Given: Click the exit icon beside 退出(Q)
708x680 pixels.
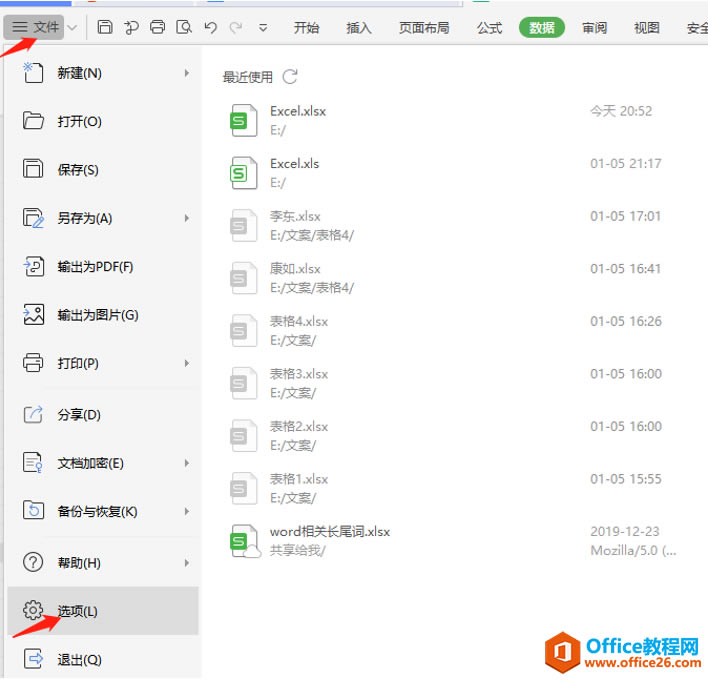Looking at the screenshot, I should (33, 659).
